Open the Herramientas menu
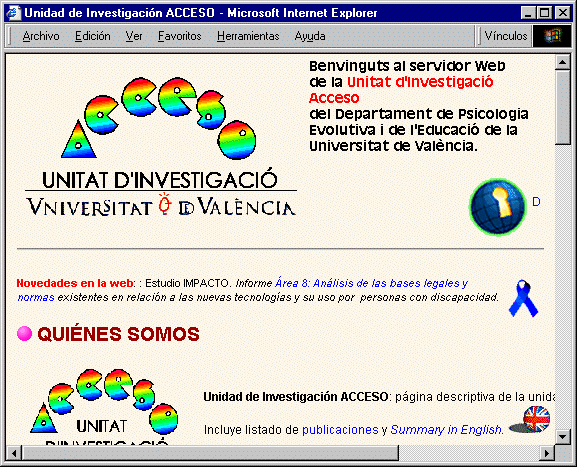The height and width of the screenshot is (467, 577). click(x=248, y=36)
